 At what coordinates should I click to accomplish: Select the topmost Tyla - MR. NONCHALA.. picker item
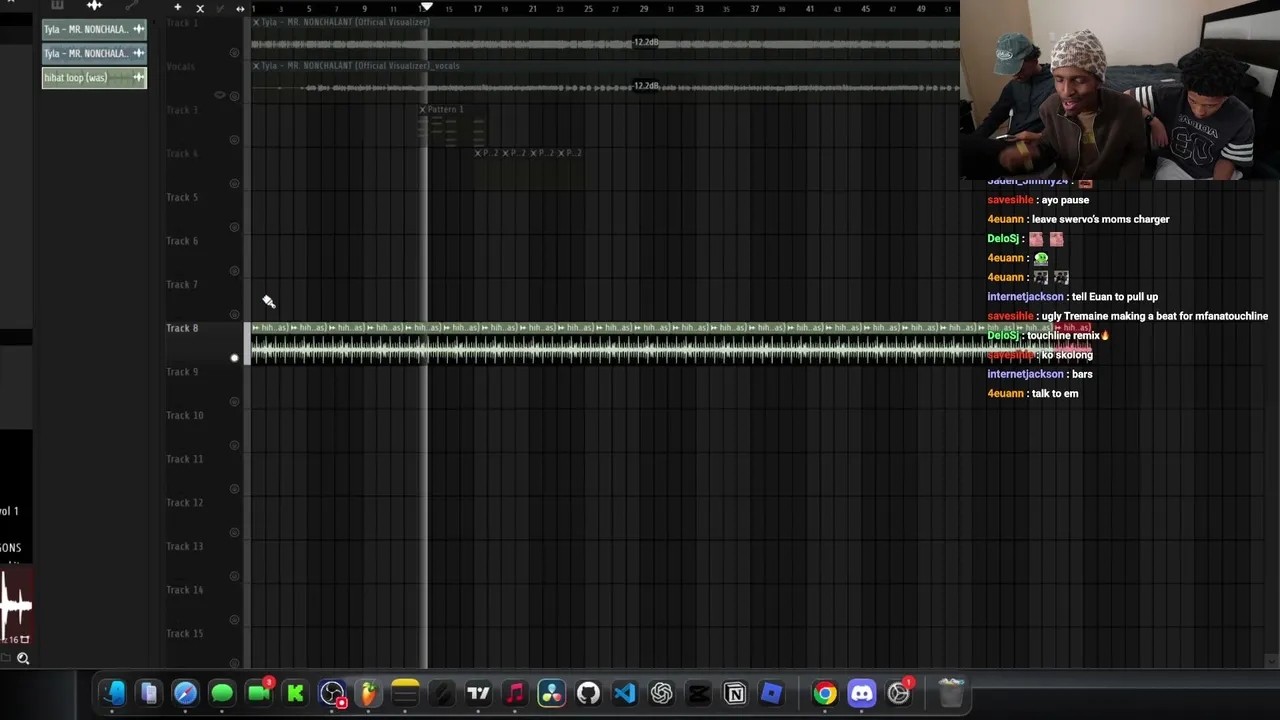pyautogui.click(x=94, y=29)
